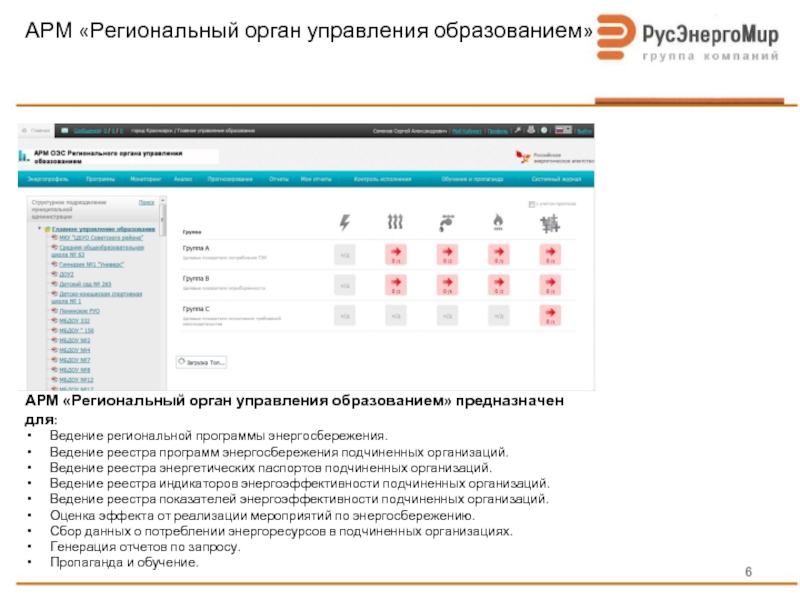Open Группа B water red arrow indicator
This screenshot has height=600, width=800.
[x=447, y=285]
